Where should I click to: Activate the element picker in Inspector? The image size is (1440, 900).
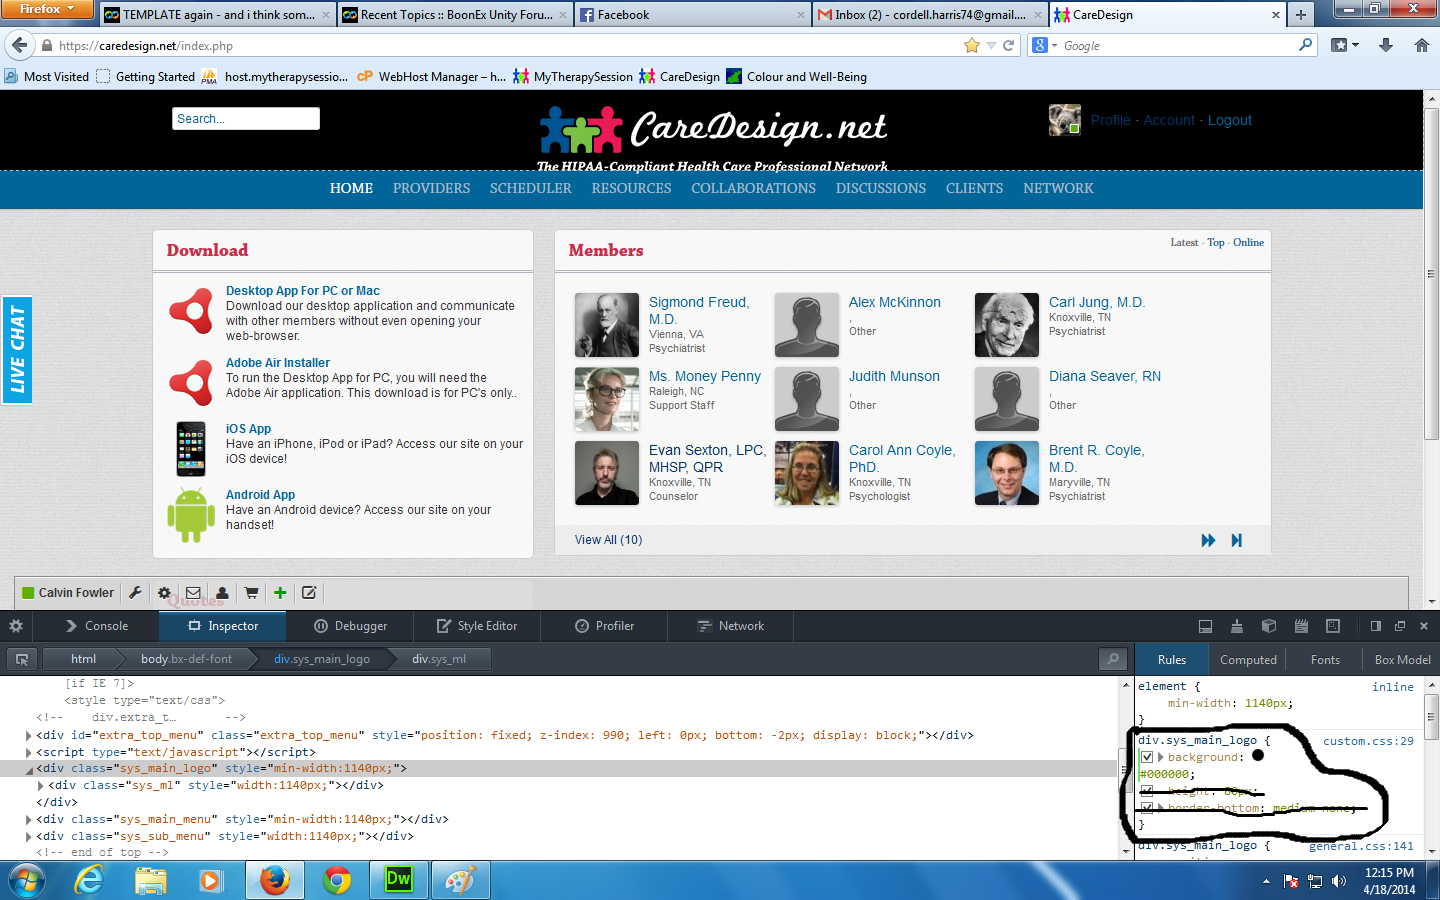click(21, 659)
